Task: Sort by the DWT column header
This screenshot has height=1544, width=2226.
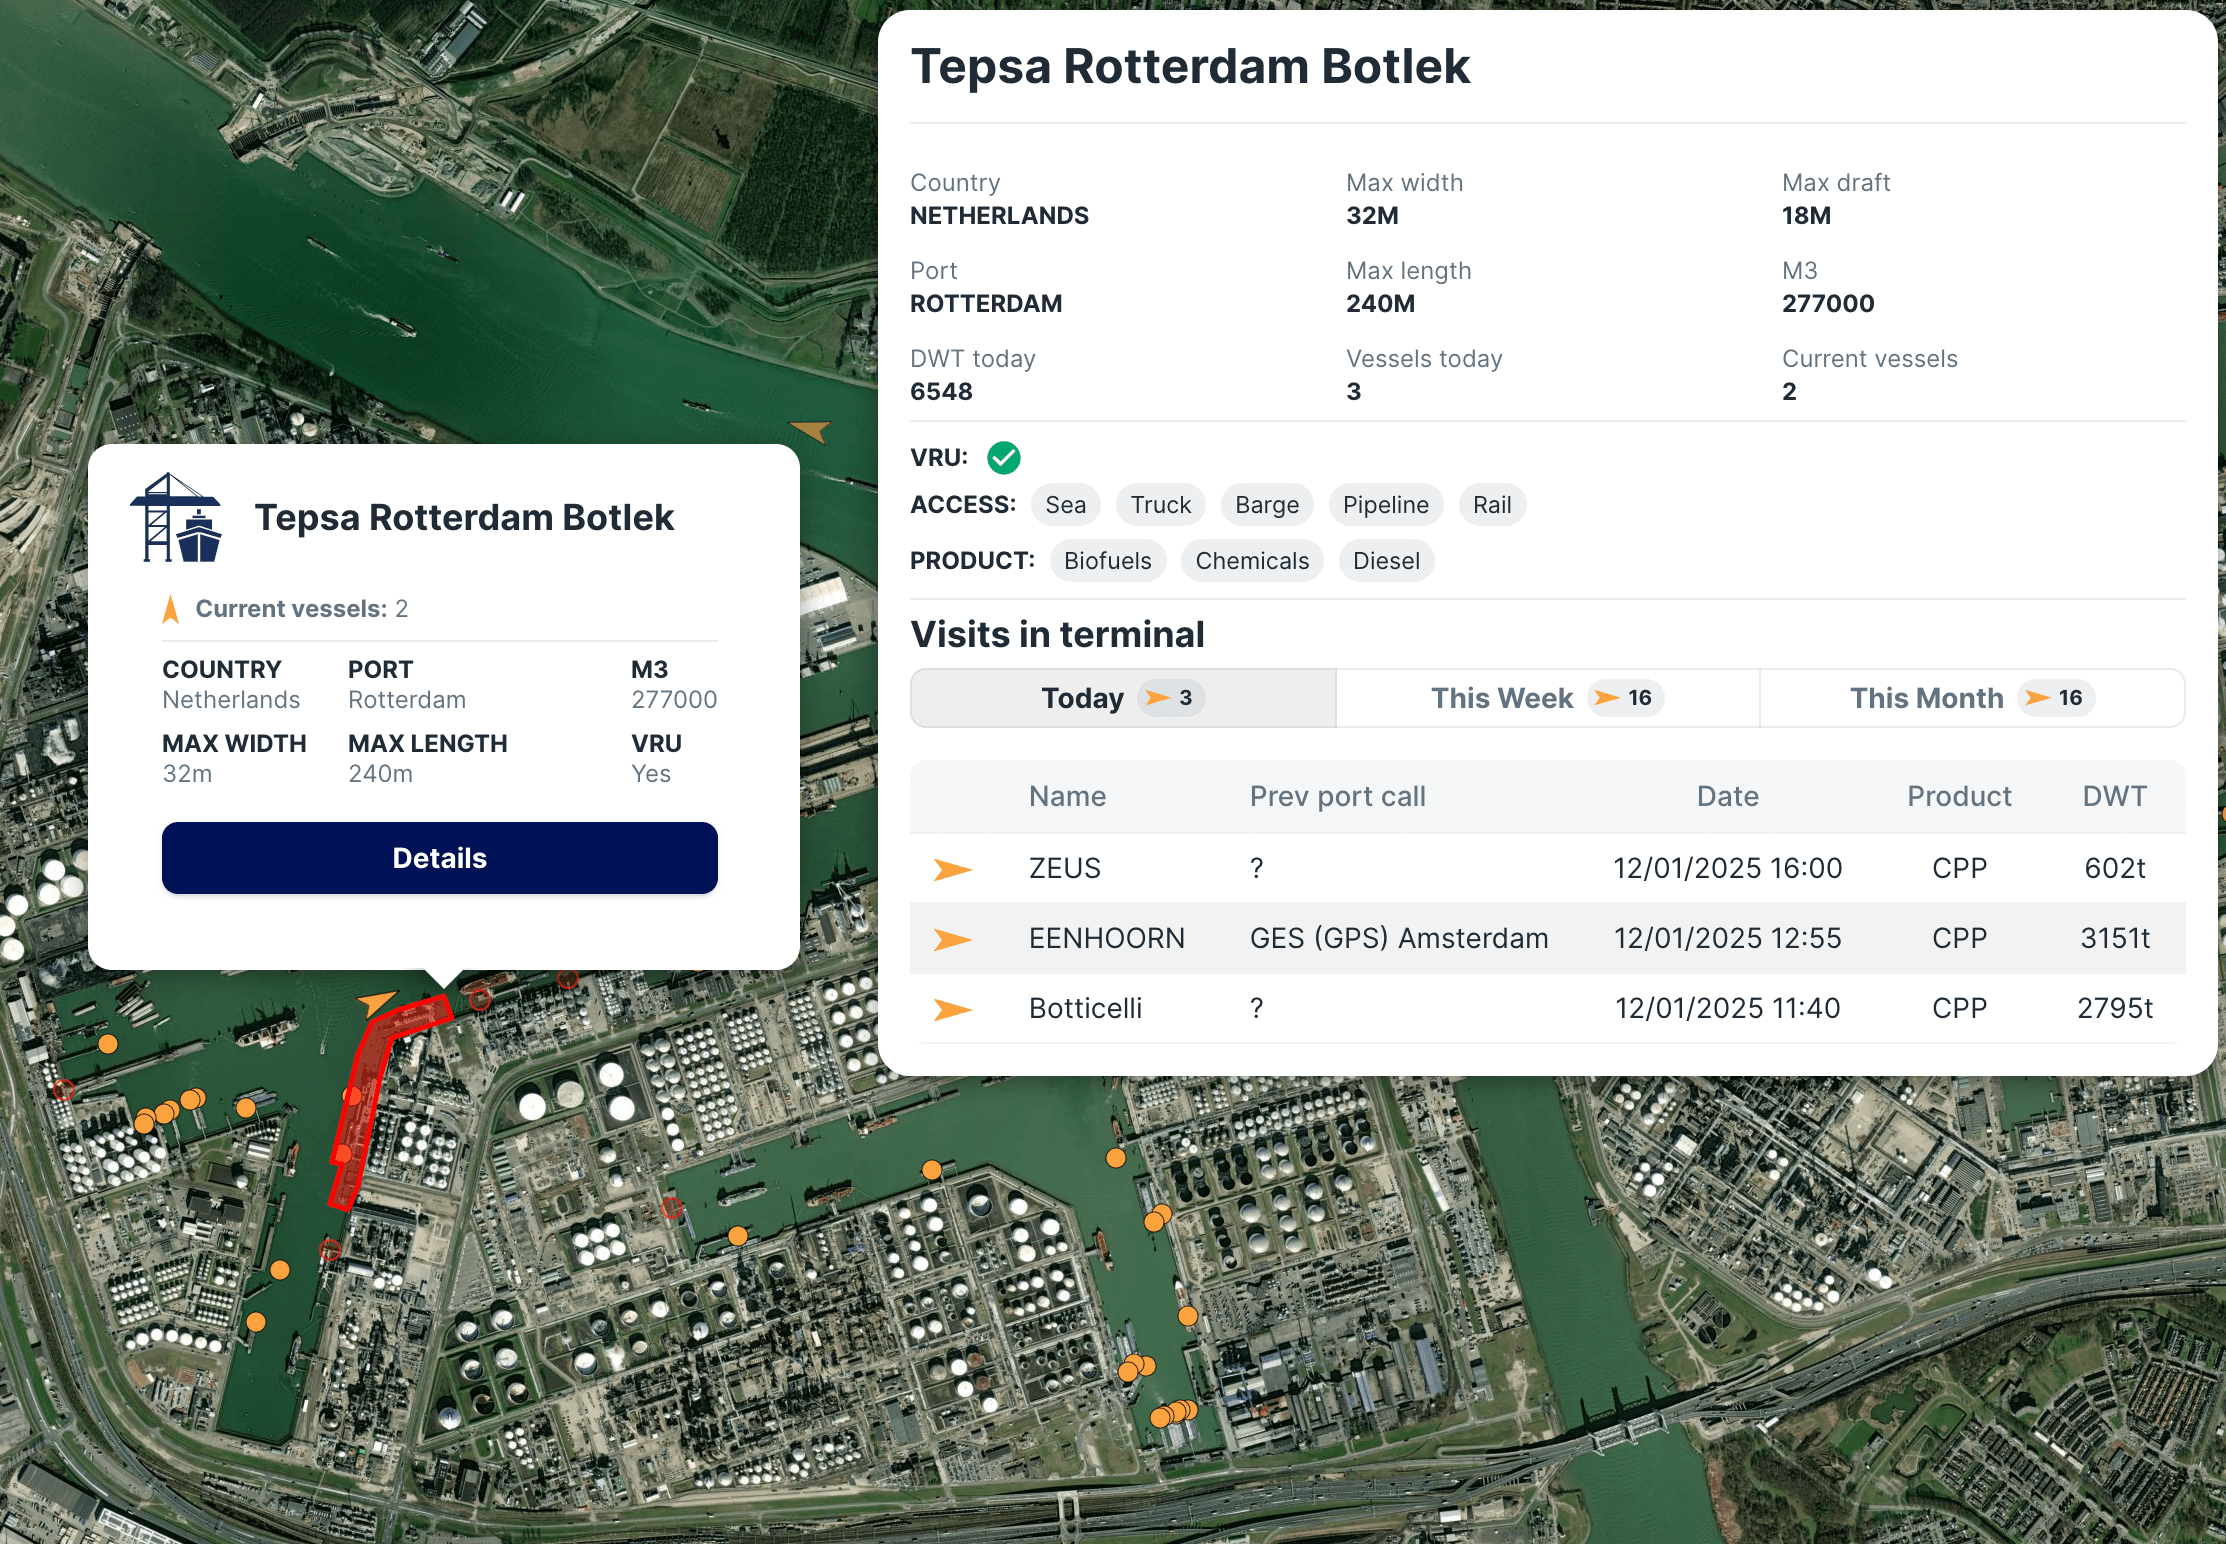Action: click(2113, 796)
